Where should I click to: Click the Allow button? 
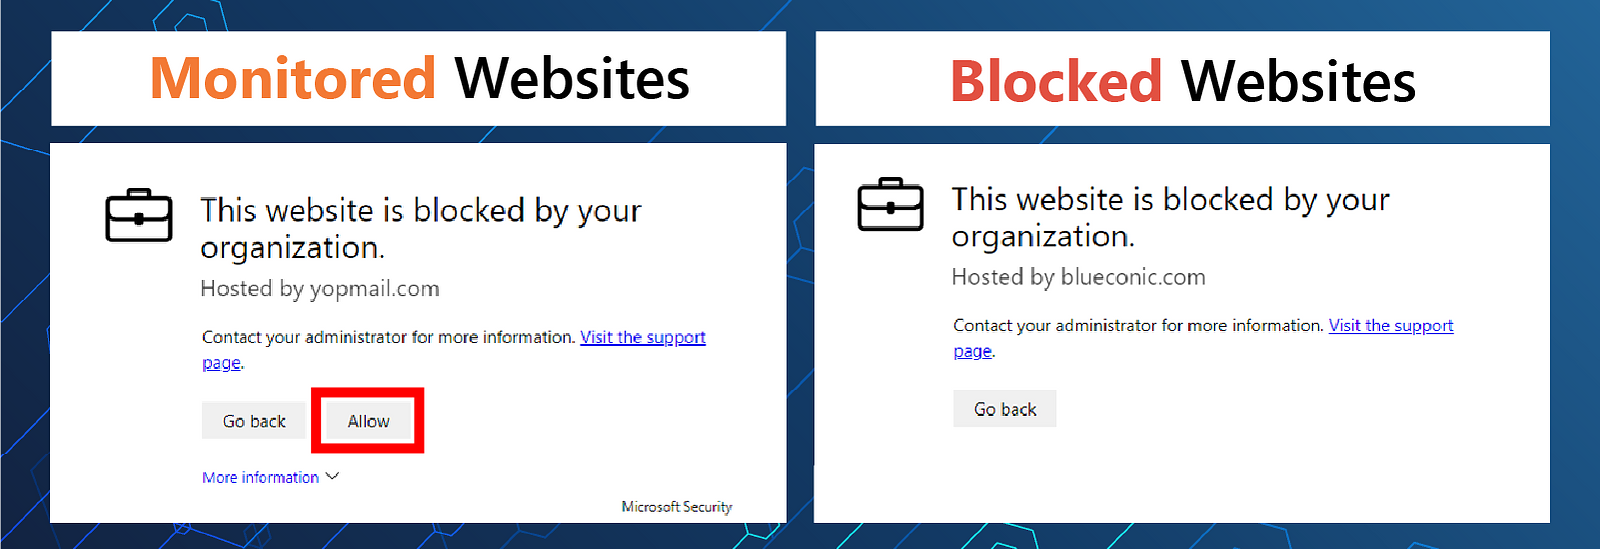368,421
